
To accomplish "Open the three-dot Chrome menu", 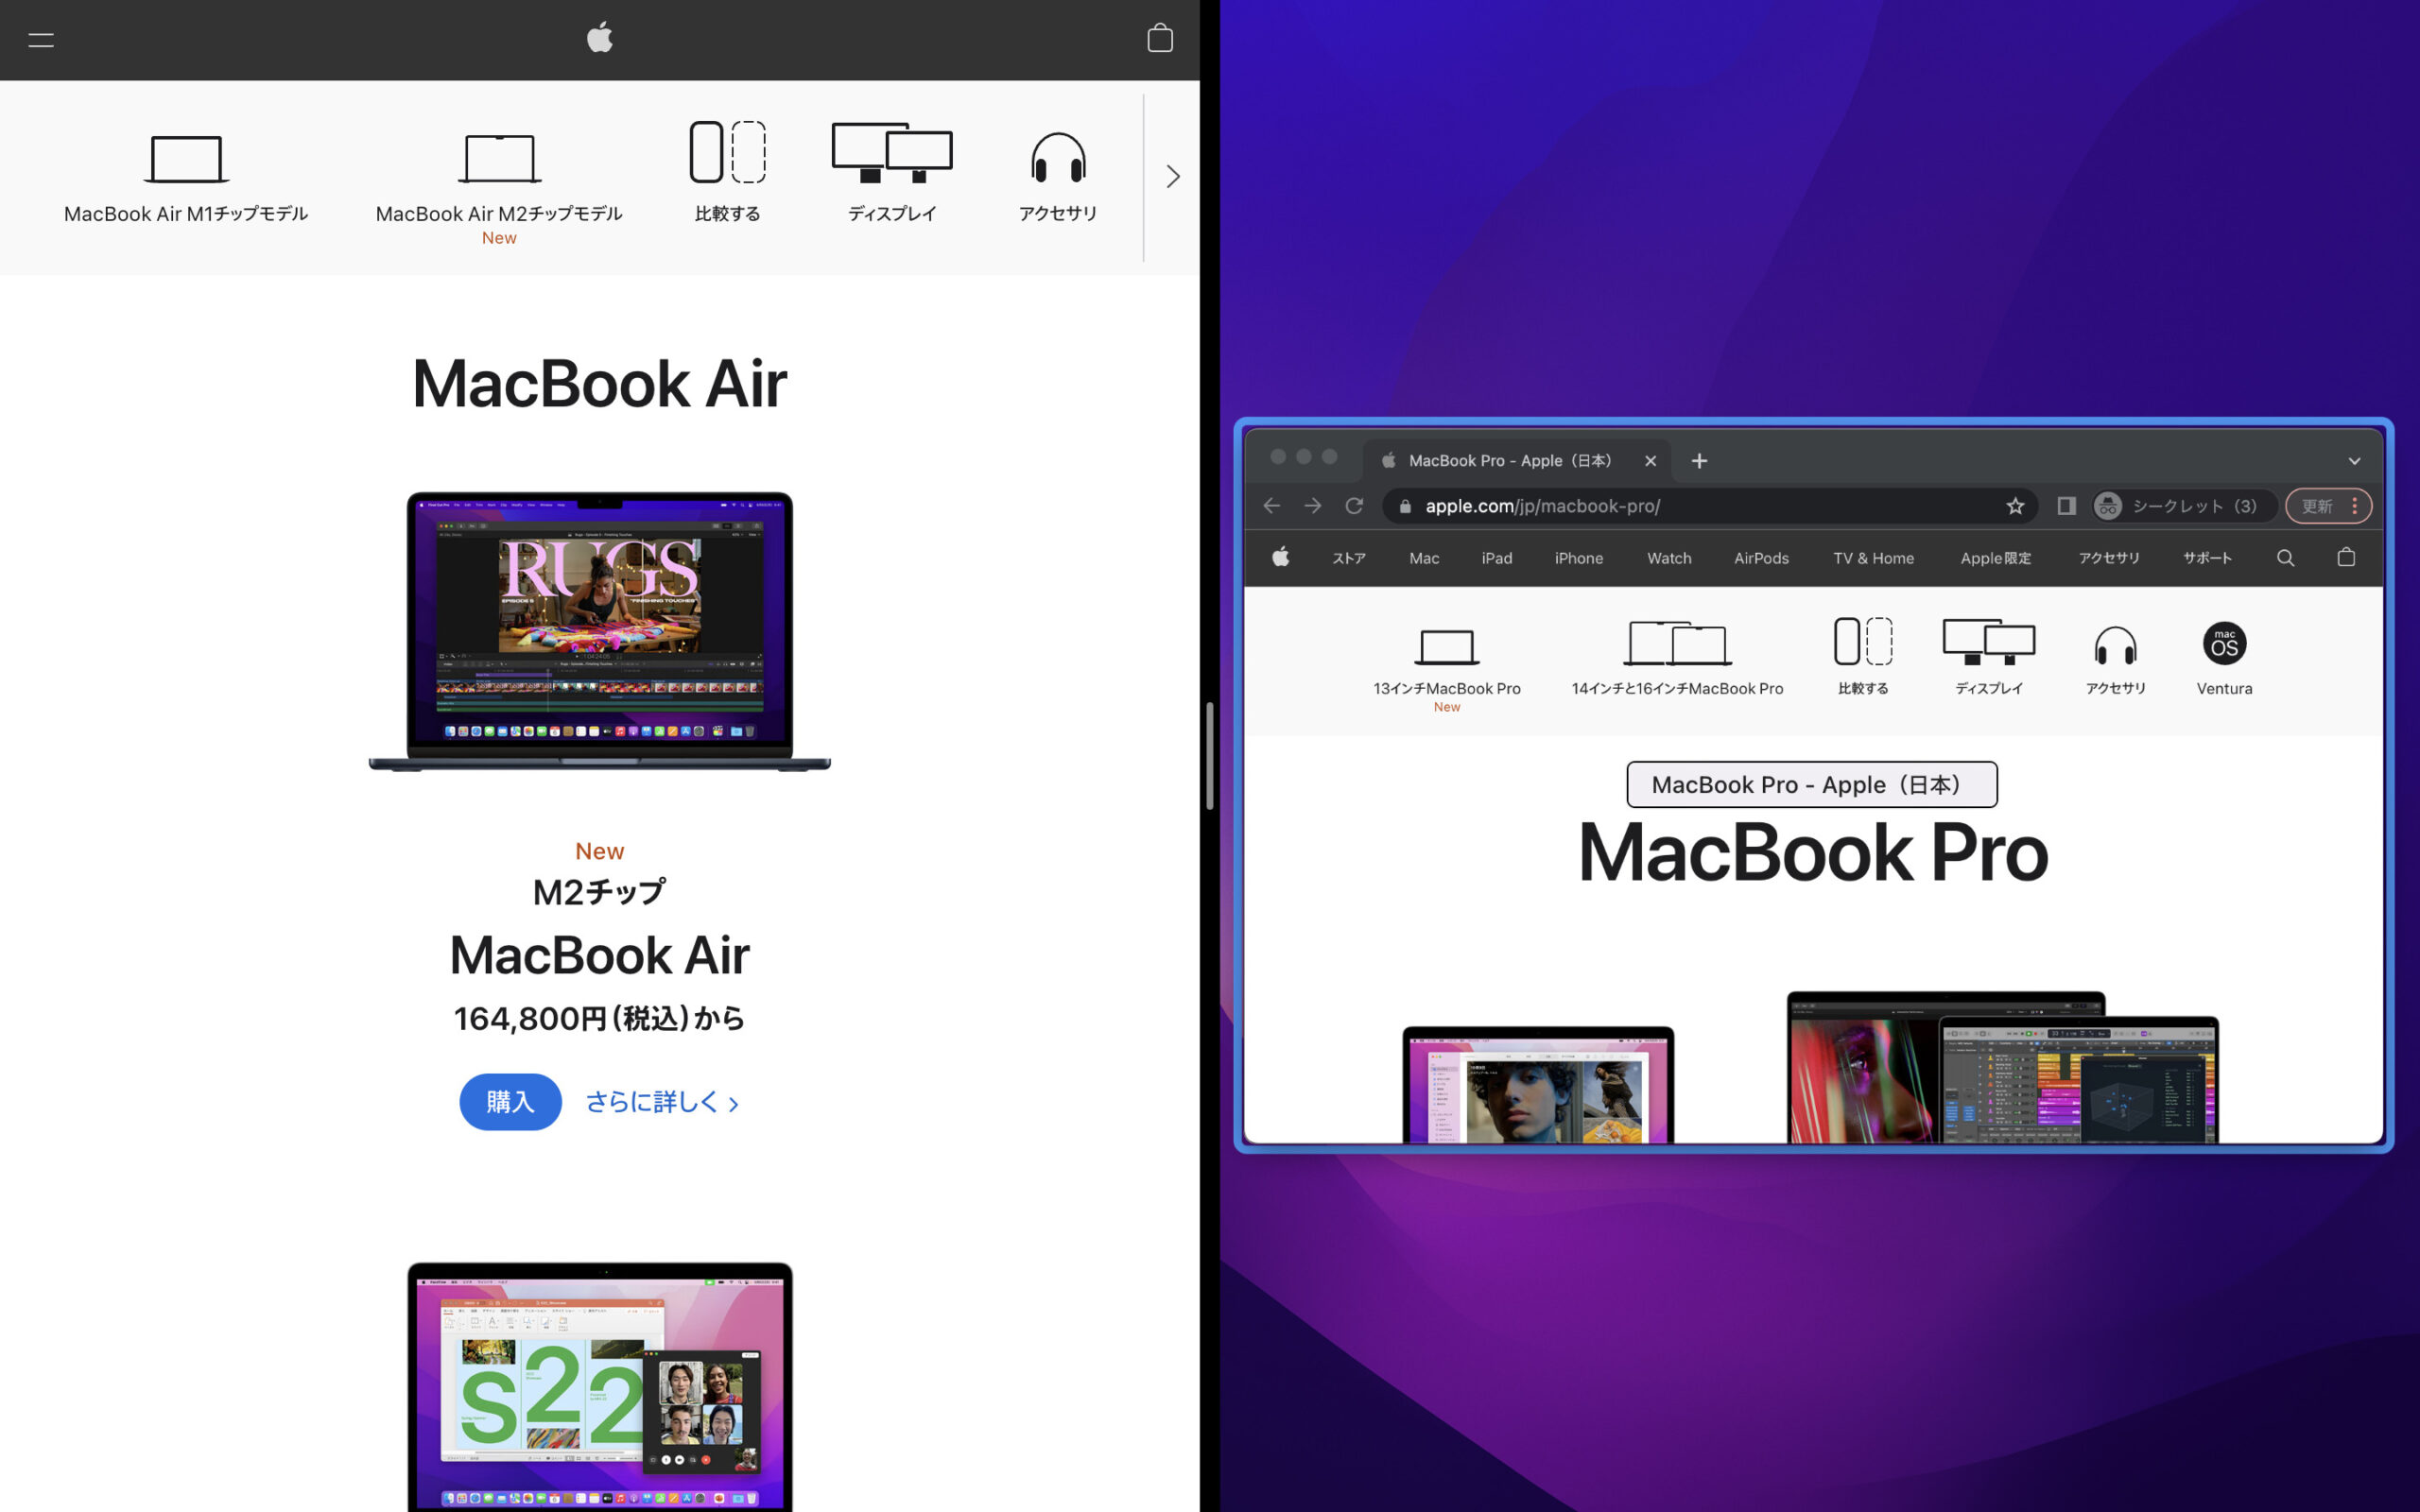I will click(2356, 506).
